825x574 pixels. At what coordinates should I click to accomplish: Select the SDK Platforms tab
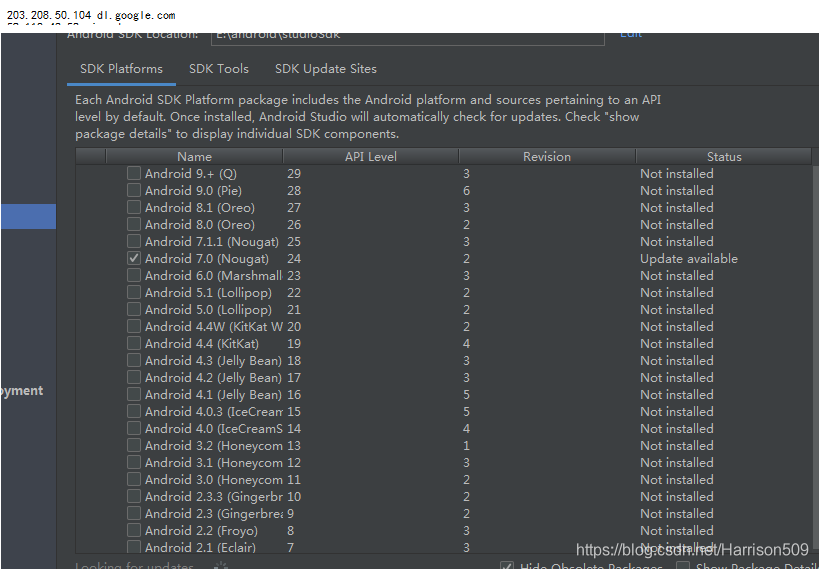(121, 69)
